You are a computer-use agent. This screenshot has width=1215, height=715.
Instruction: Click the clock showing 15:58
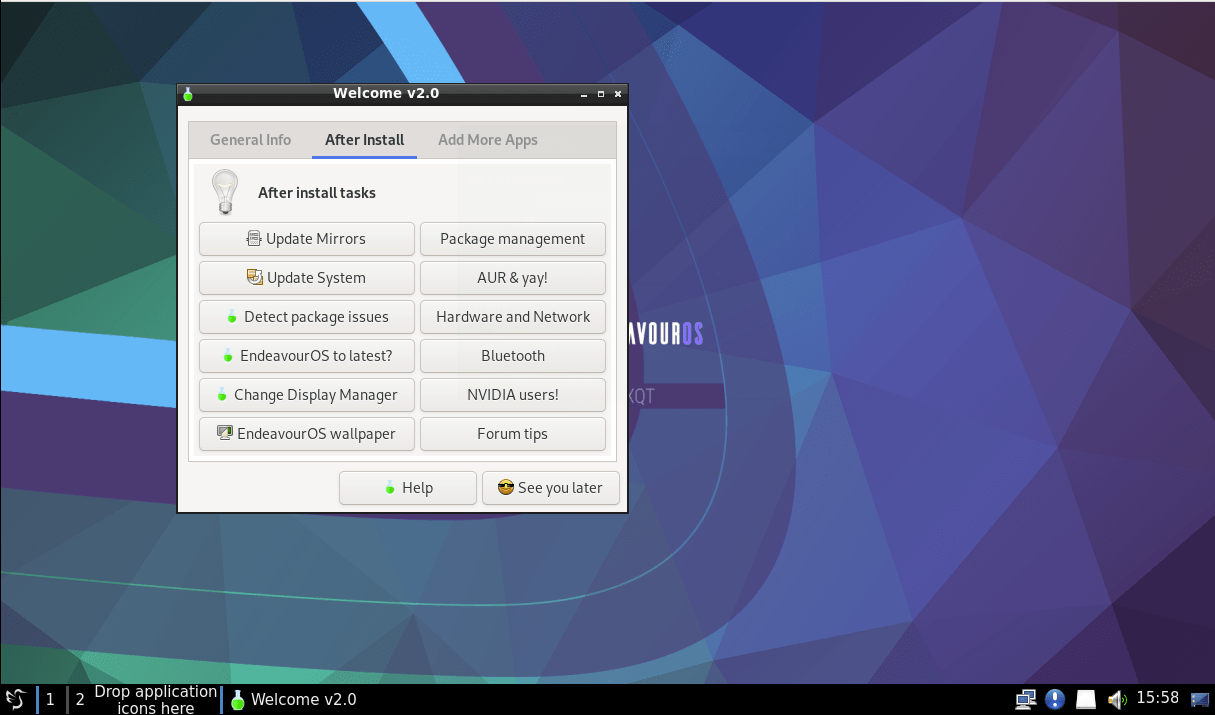(1158, 698)
